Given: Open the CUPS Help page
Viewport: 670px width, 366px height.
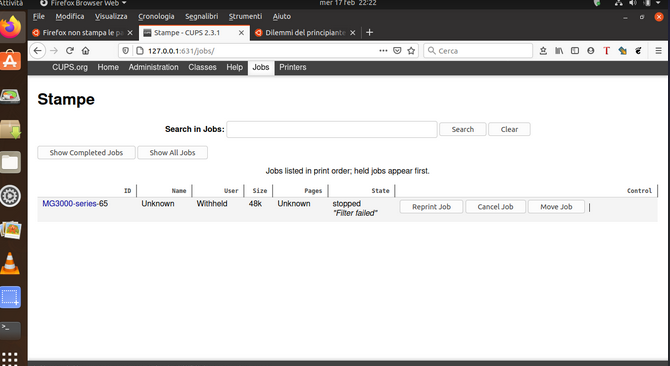Looking at the screenshot, I should click(x=235, y=67).
